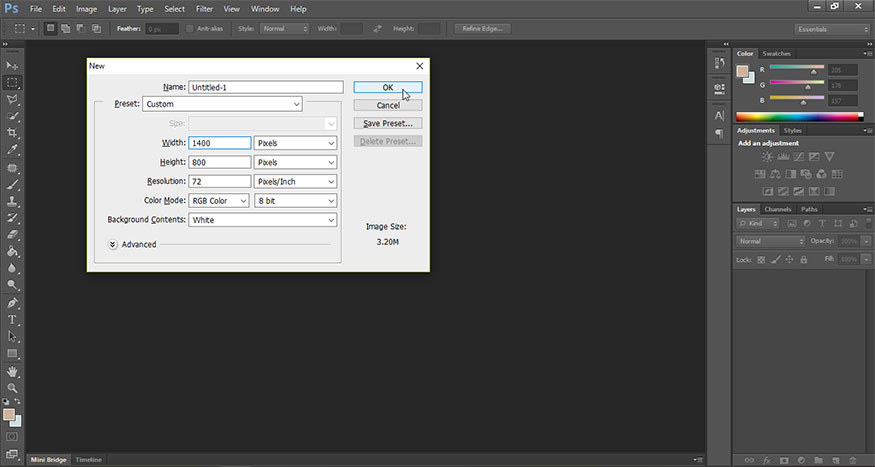875x467 pixels.
Task: Add a Brightness/Contrast adjustment
Action: [767, 157]
